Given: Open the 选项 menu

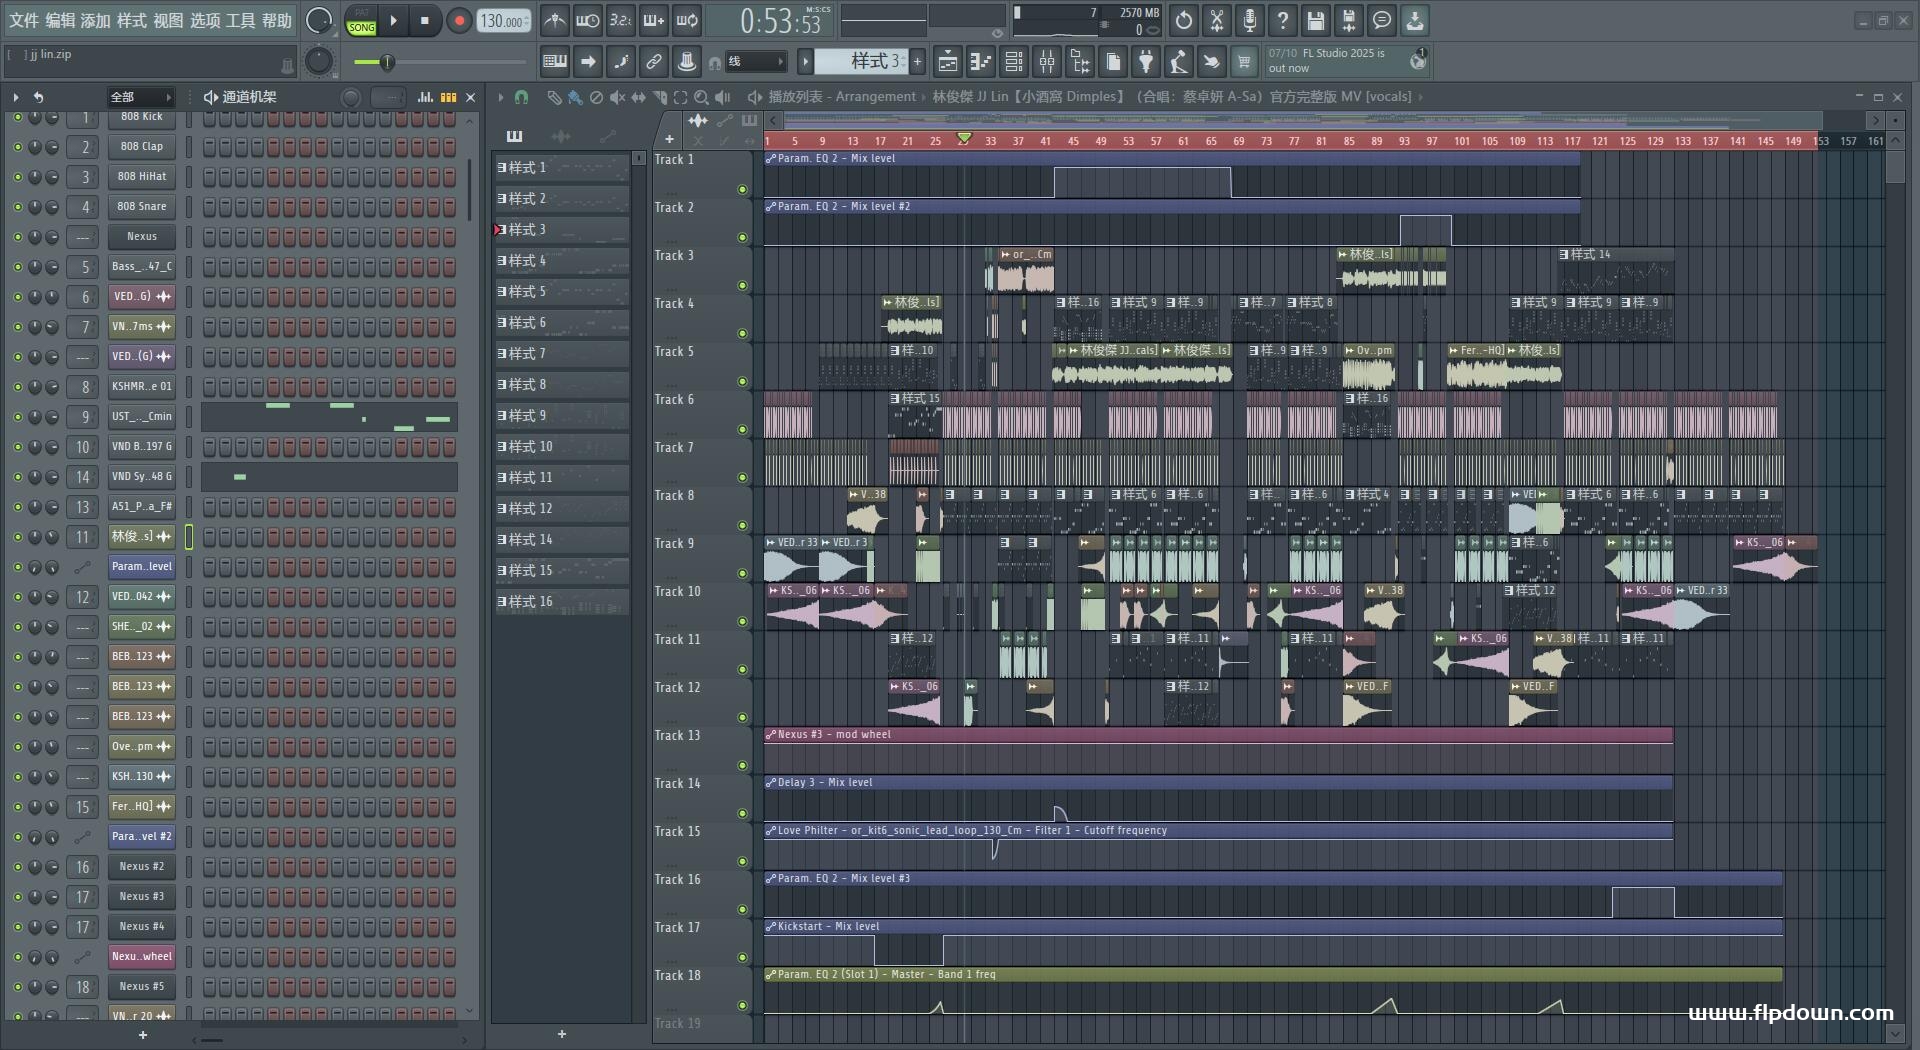Looking at the screenshot, I should click(205, 20).
